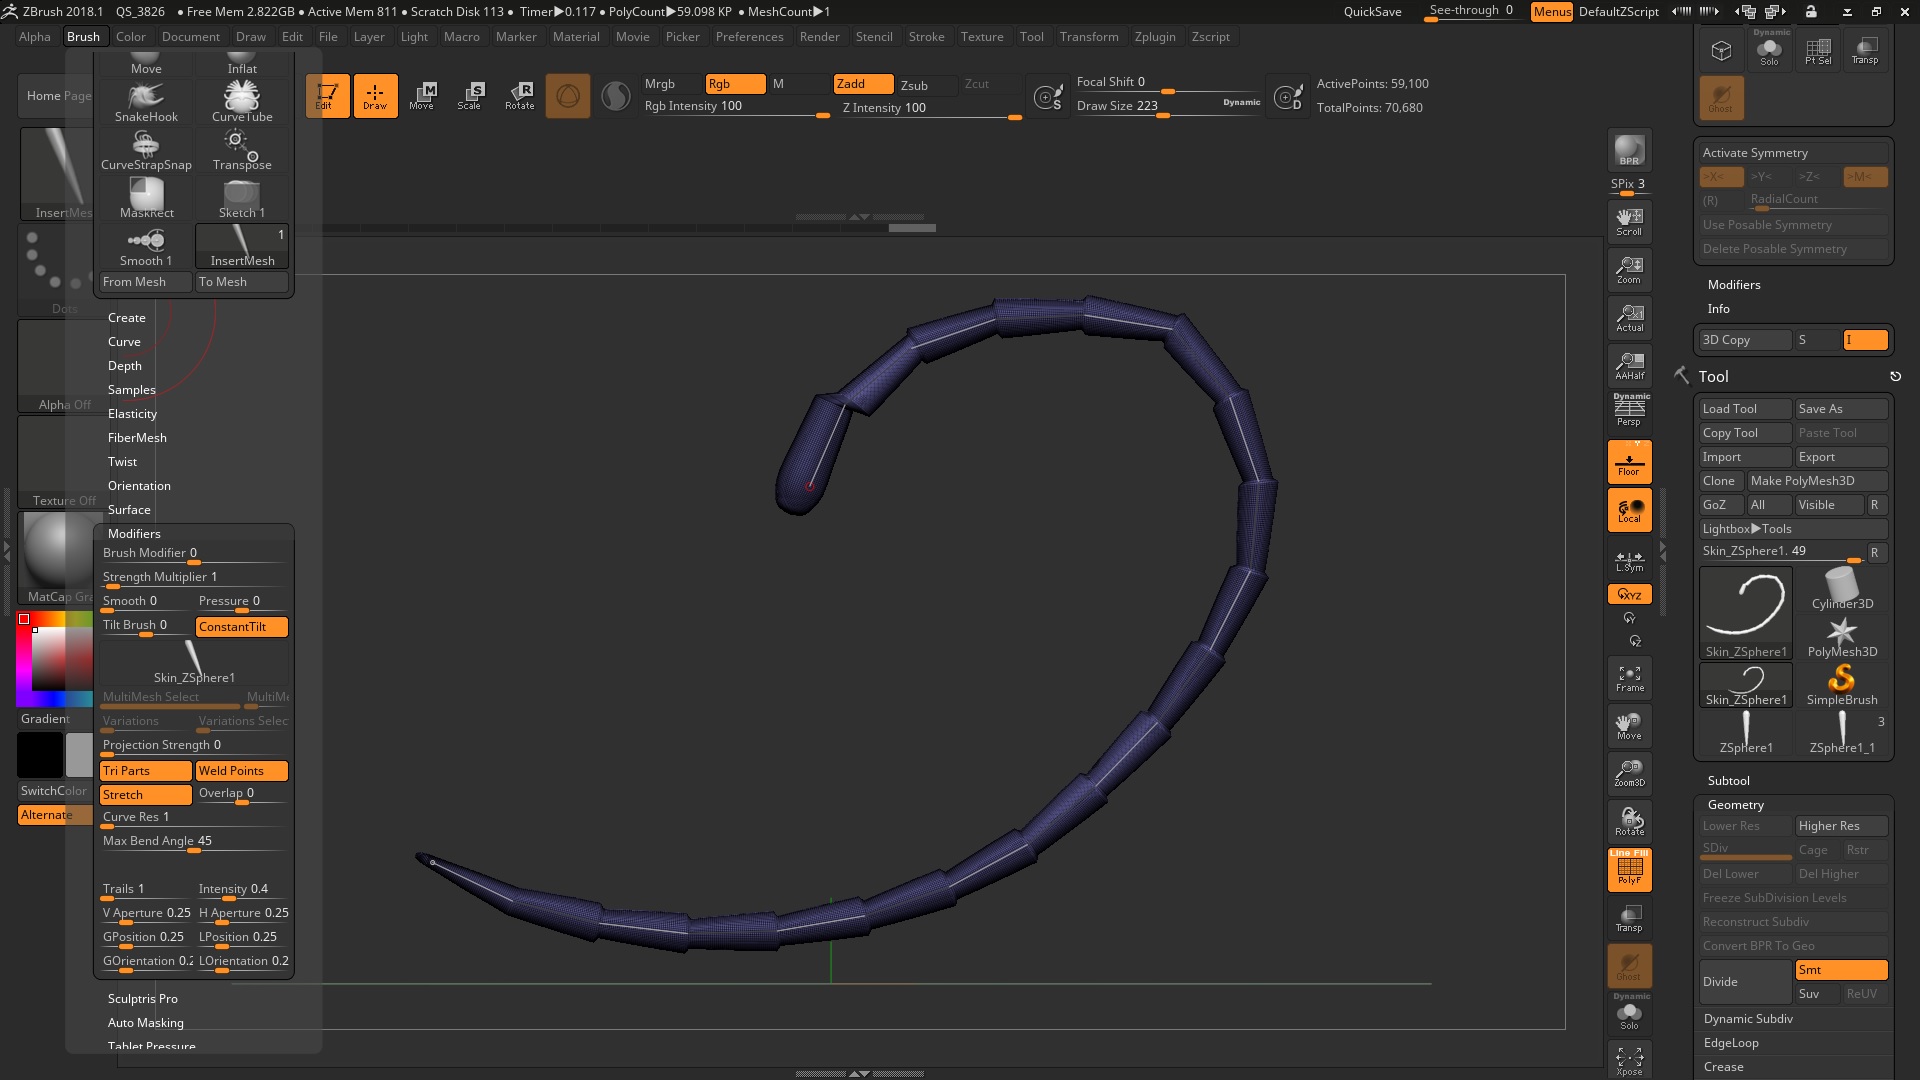Select the Cylinder3D tool thumbnail
This screenshot has height=1080, width=1920.
1842,589
